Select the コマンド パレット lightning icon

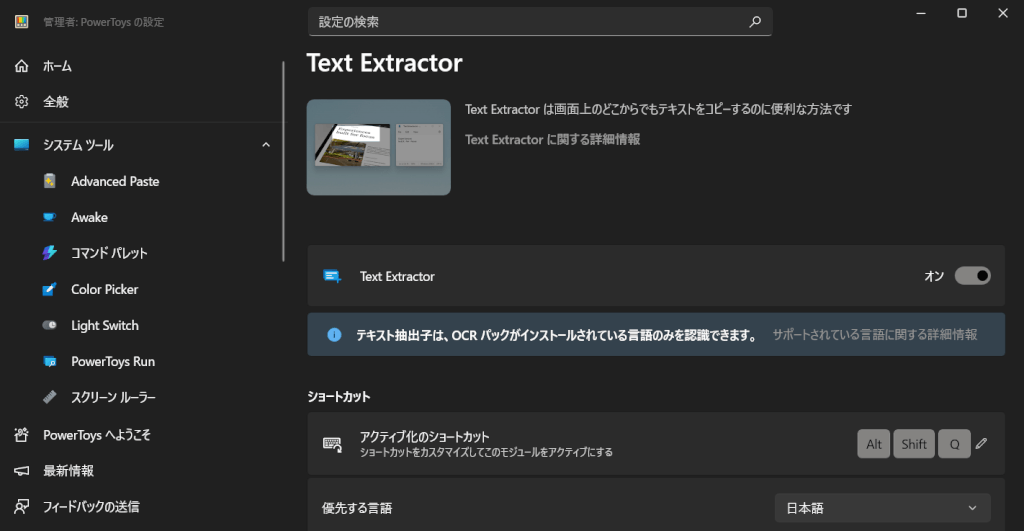50,253
